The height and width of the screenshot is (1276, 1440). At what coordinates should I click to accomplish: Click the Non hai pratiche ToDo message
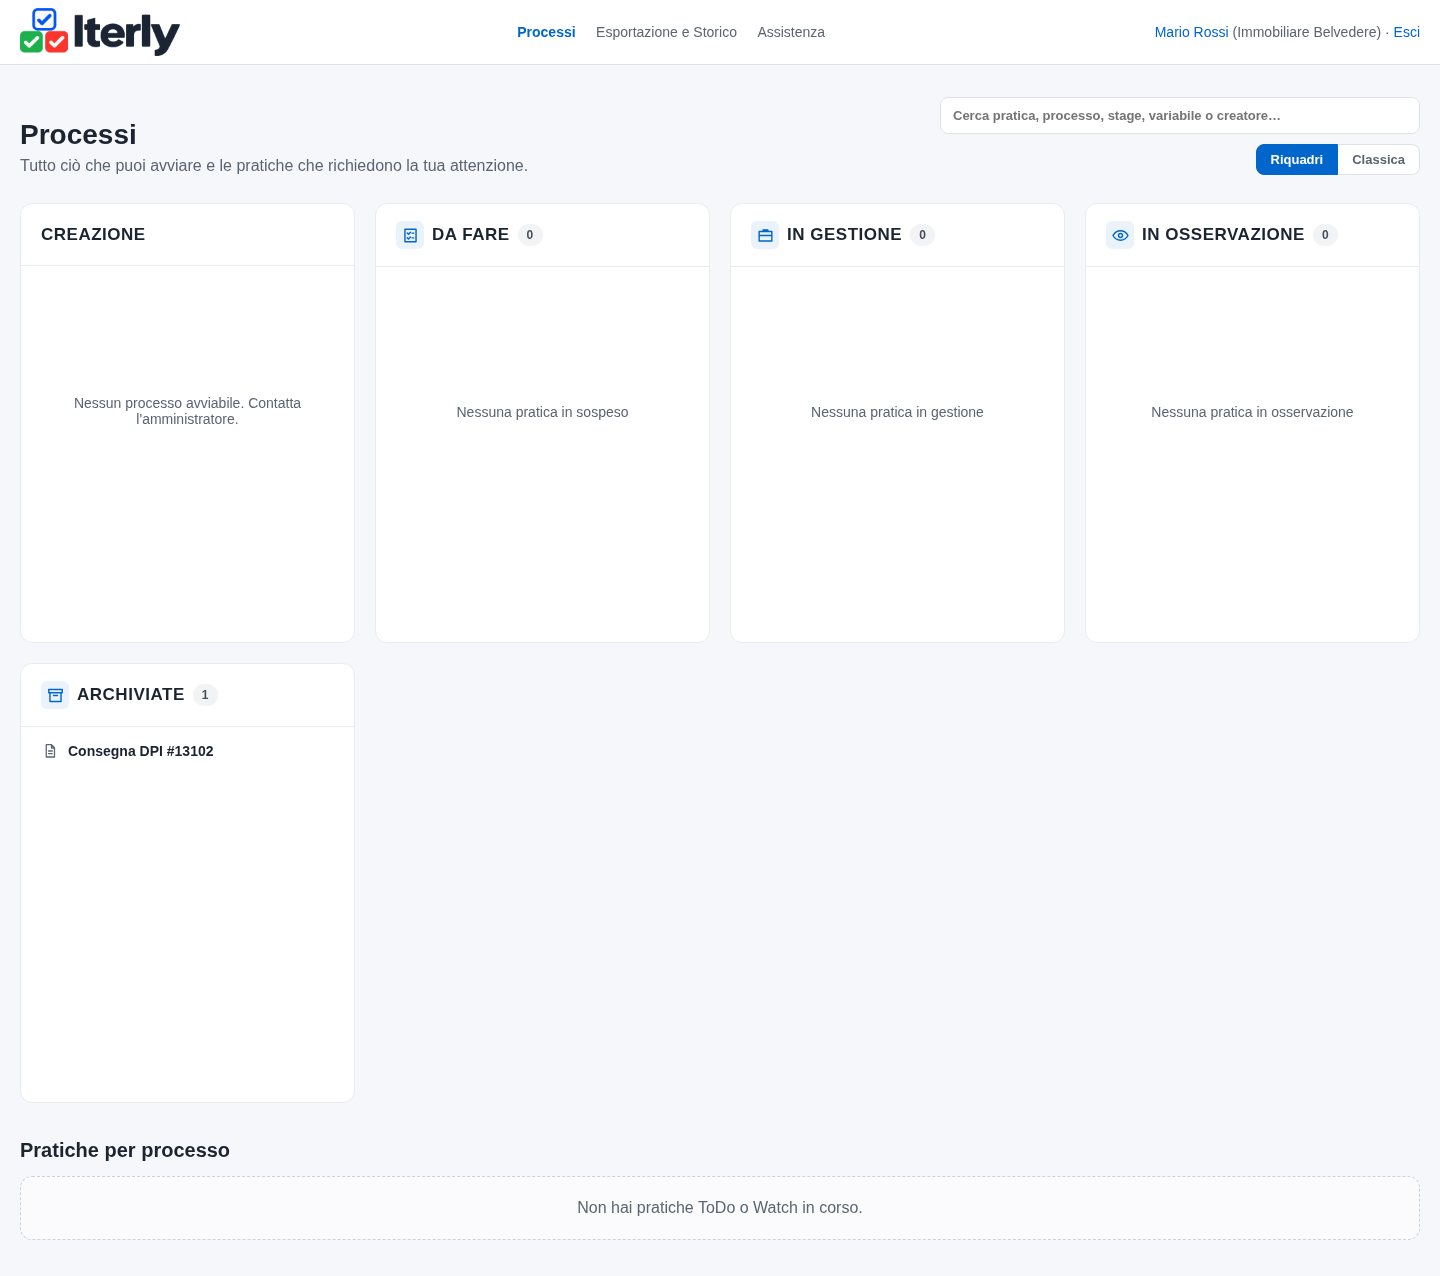[720, 1208]
